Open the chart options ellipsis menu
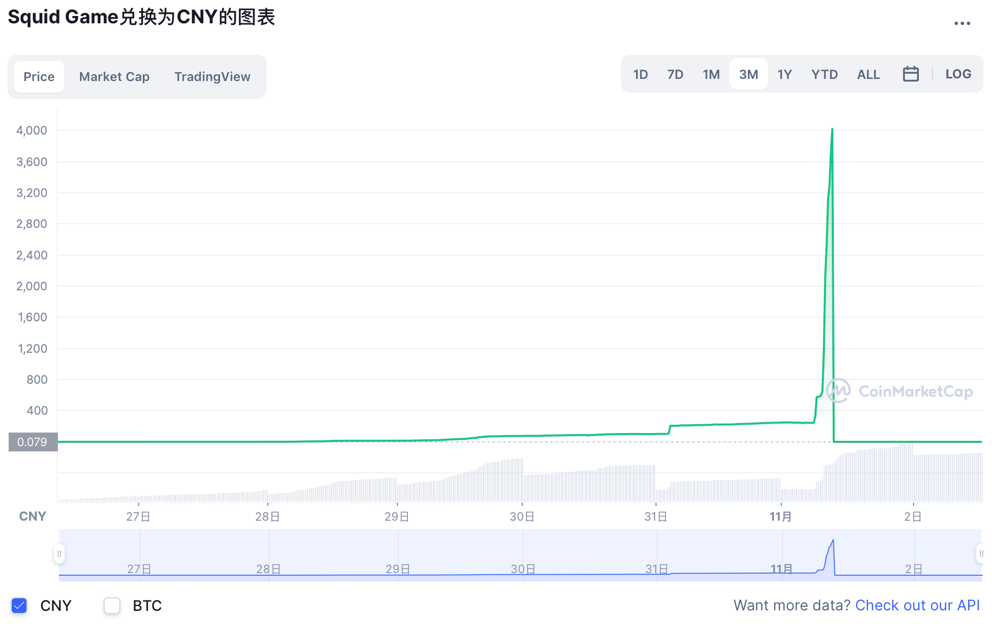 [x=962, y=23]
